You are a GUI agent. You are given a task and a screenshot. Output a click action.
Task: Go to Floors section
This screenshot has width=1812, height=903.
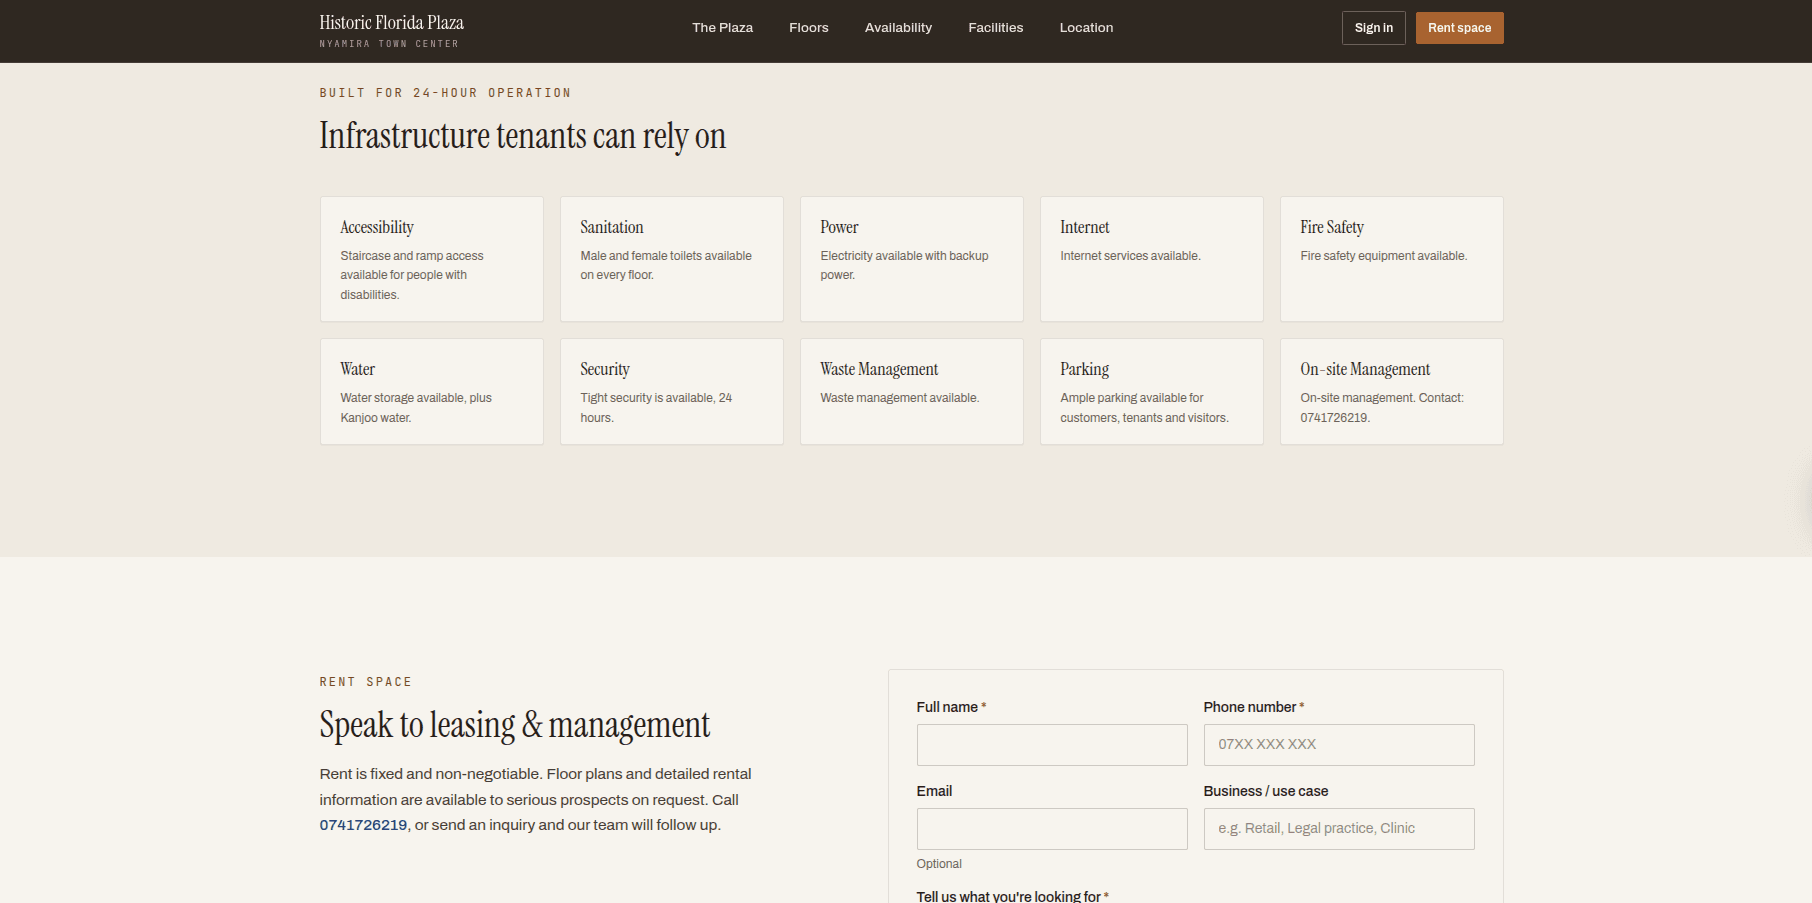(808, 28)
